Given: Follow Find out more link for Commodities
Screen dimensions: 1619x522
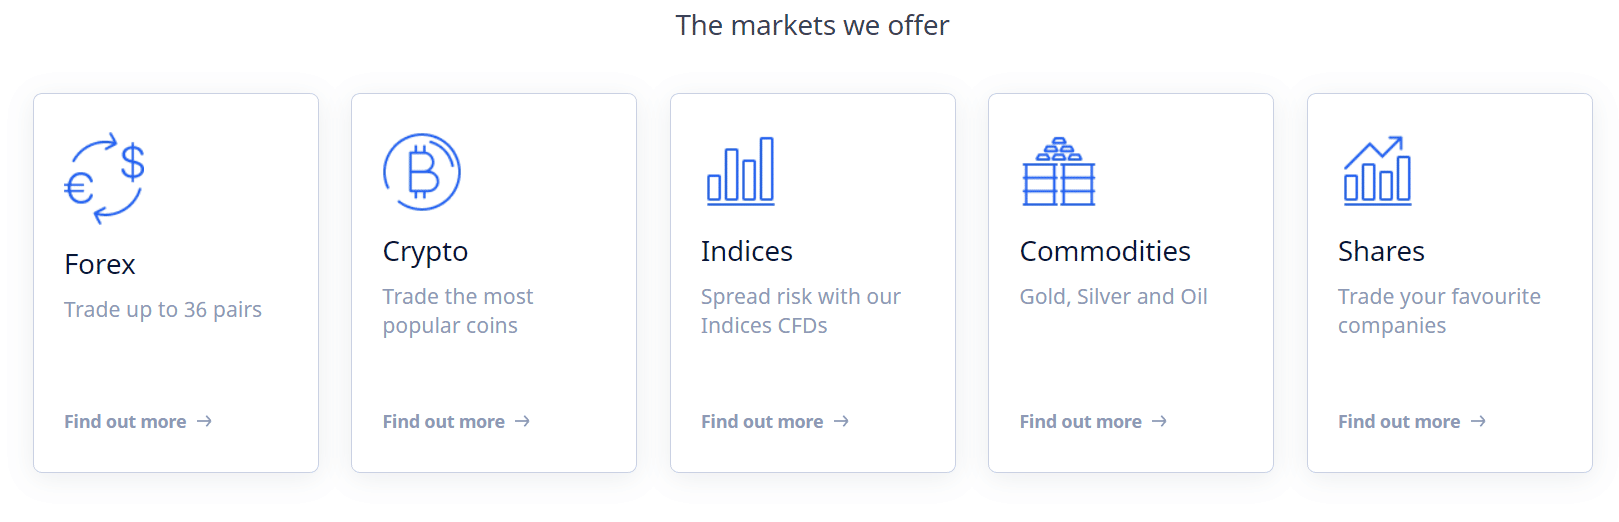Looking at the screenshot, I should point(1081,422).
